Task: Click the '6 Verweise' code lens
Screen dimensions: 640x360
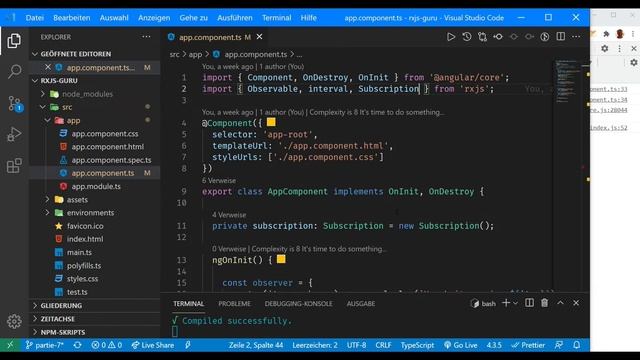Action: 219,180
